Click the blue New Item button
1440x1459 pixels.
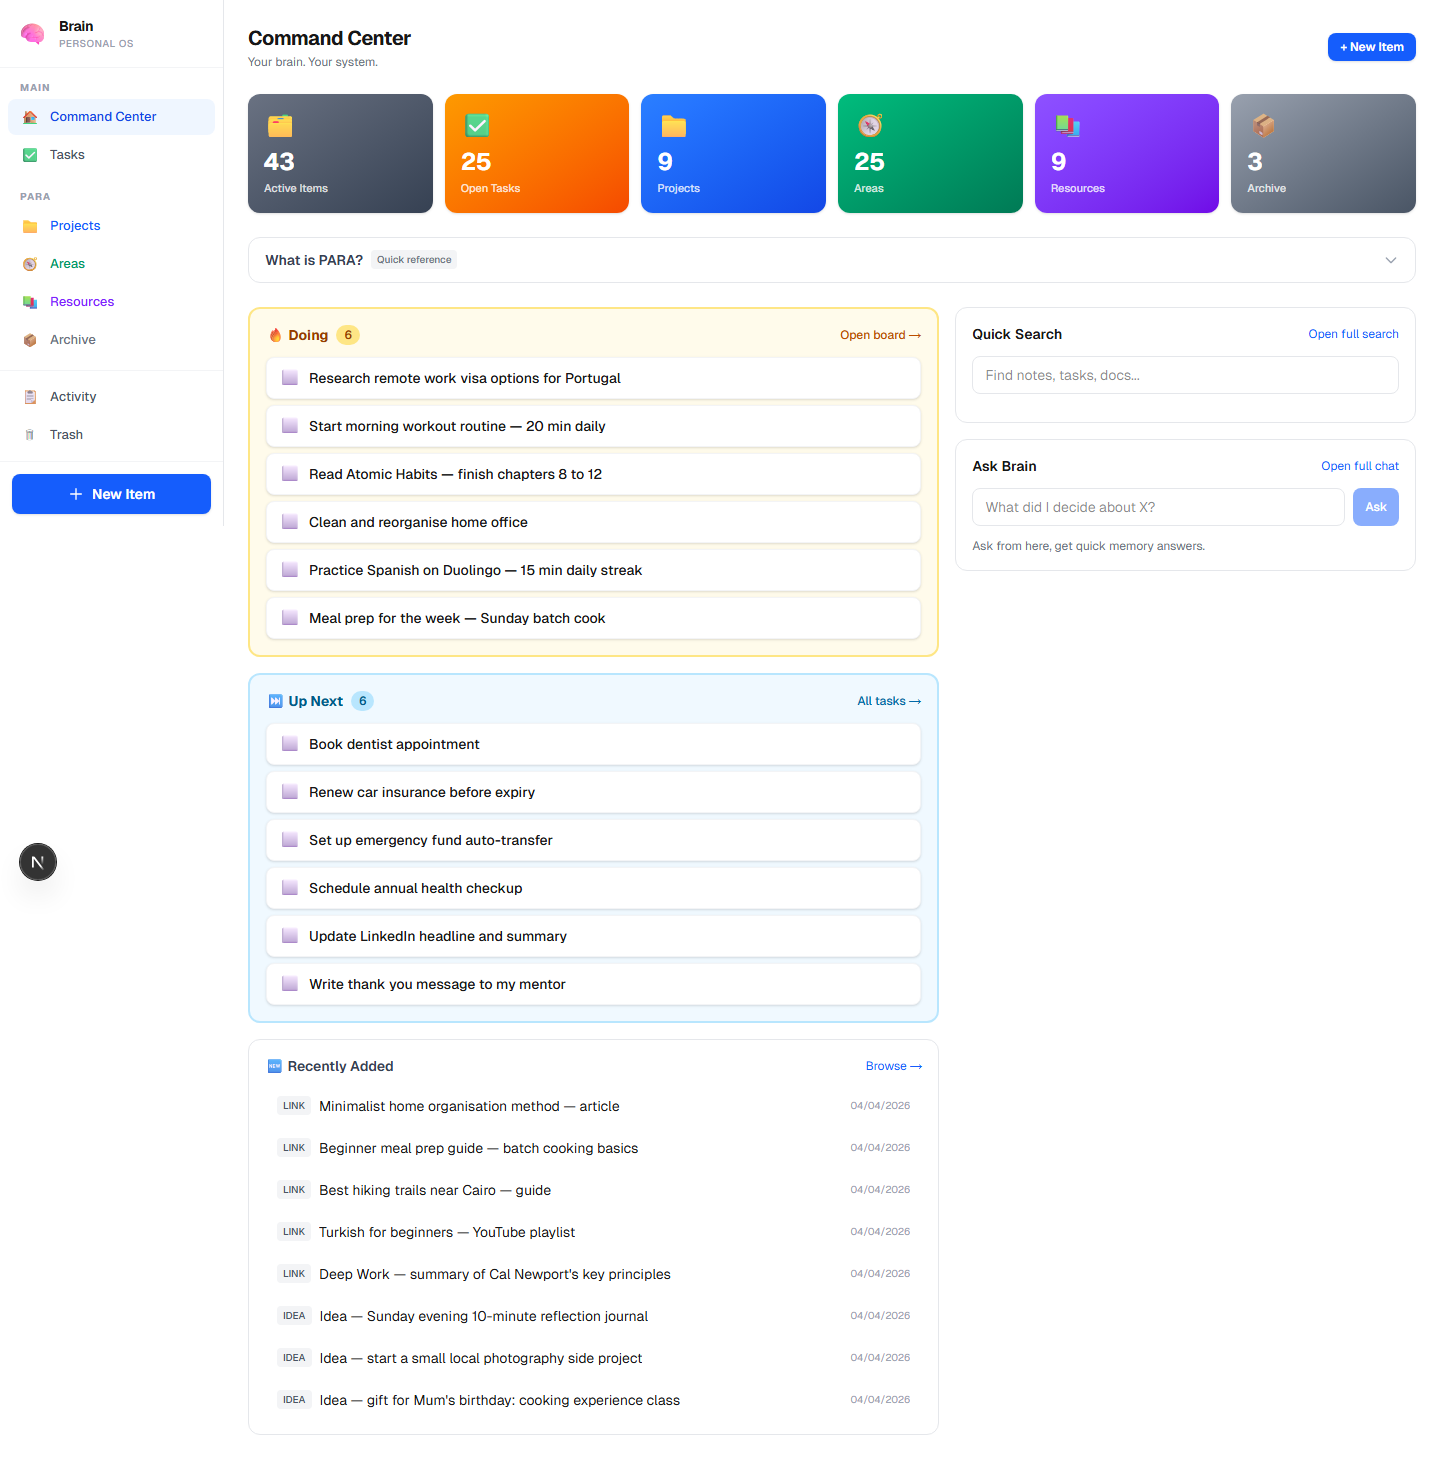111,493
